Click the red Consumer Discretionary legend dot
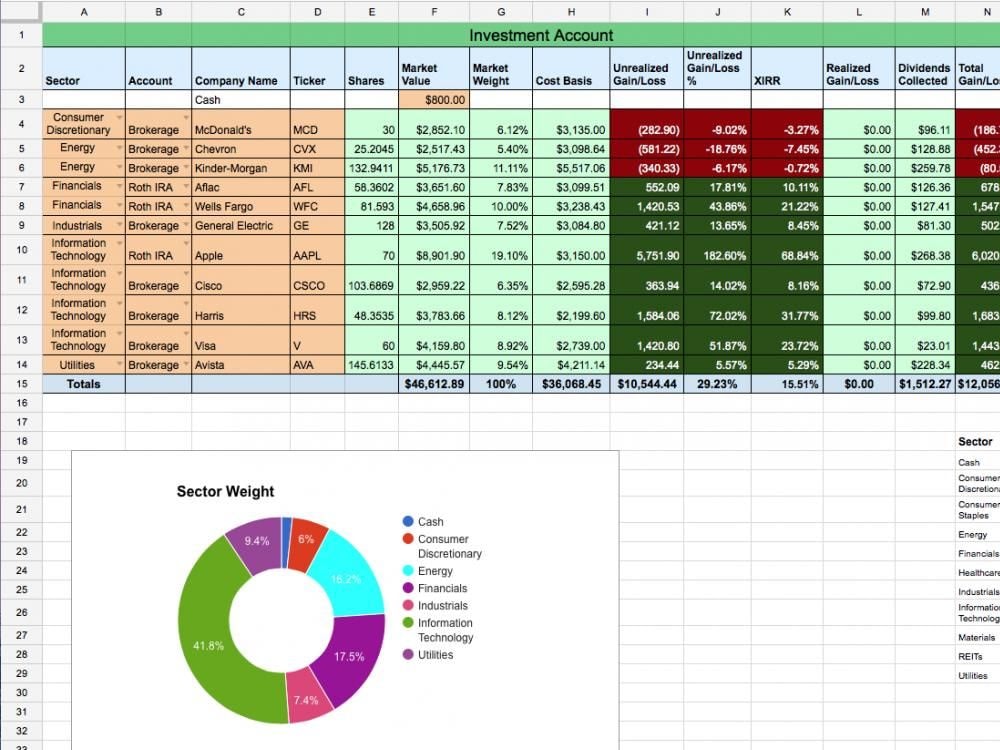The image size is (1000, 750). pyautogui.click(x=408, y=539)
